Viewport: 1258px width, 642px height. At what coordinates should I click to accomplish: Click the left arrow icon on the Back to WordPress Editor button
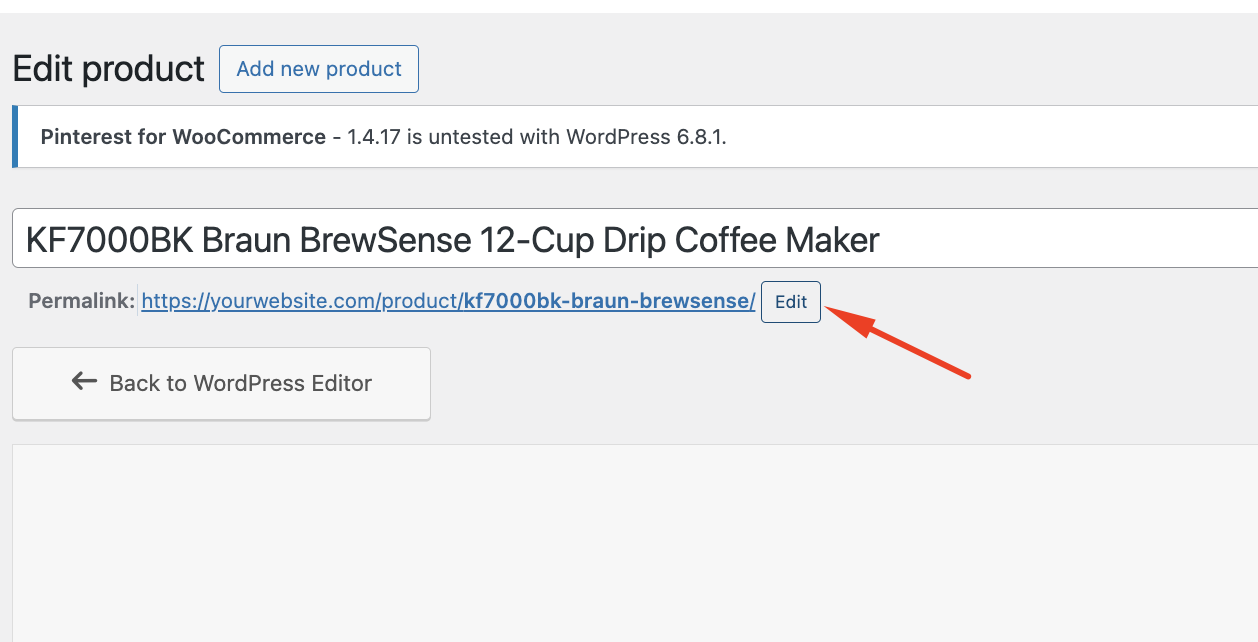point(84,382)
